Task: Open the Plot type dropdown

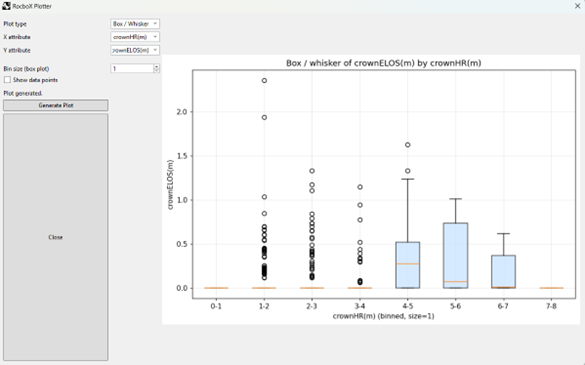Action: (x=135, y=24)
